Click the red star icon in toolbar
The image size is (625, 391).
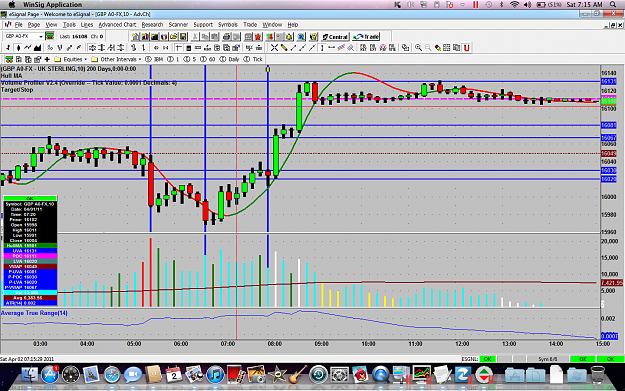tap(258, 37)
